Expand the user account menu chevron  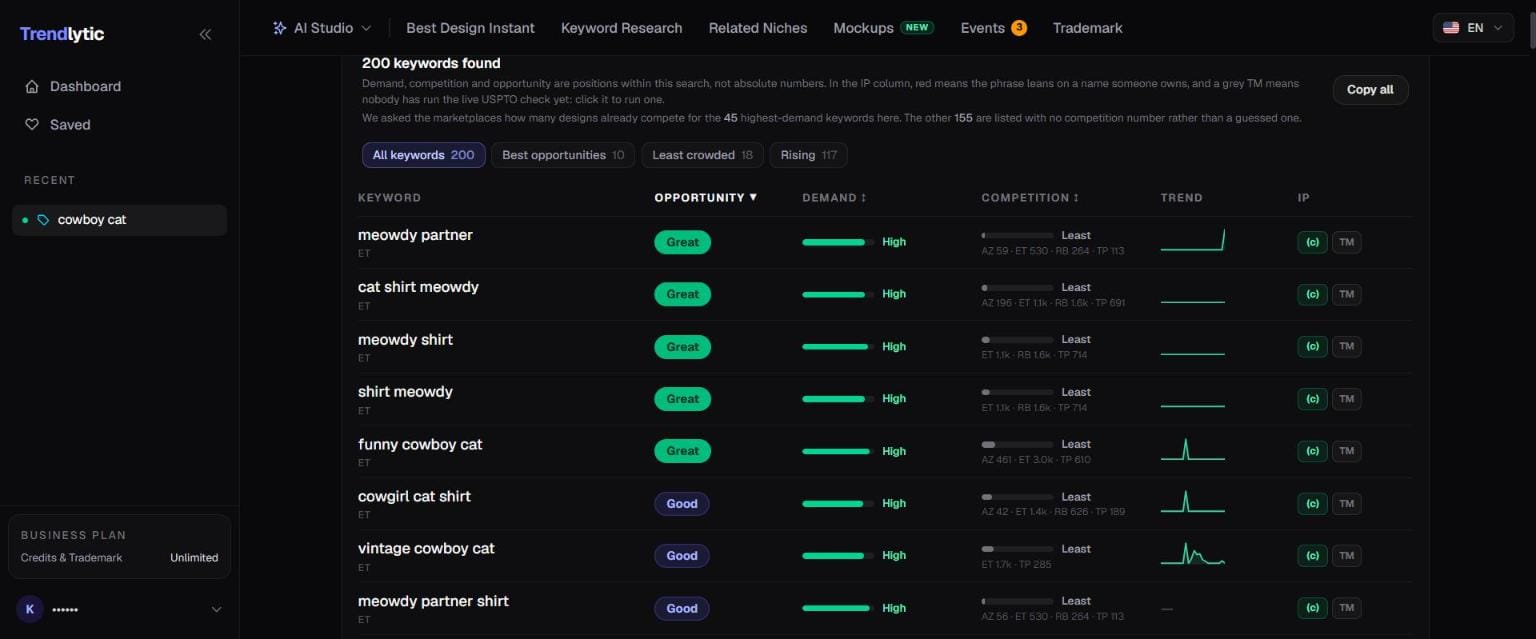[216, 609]
